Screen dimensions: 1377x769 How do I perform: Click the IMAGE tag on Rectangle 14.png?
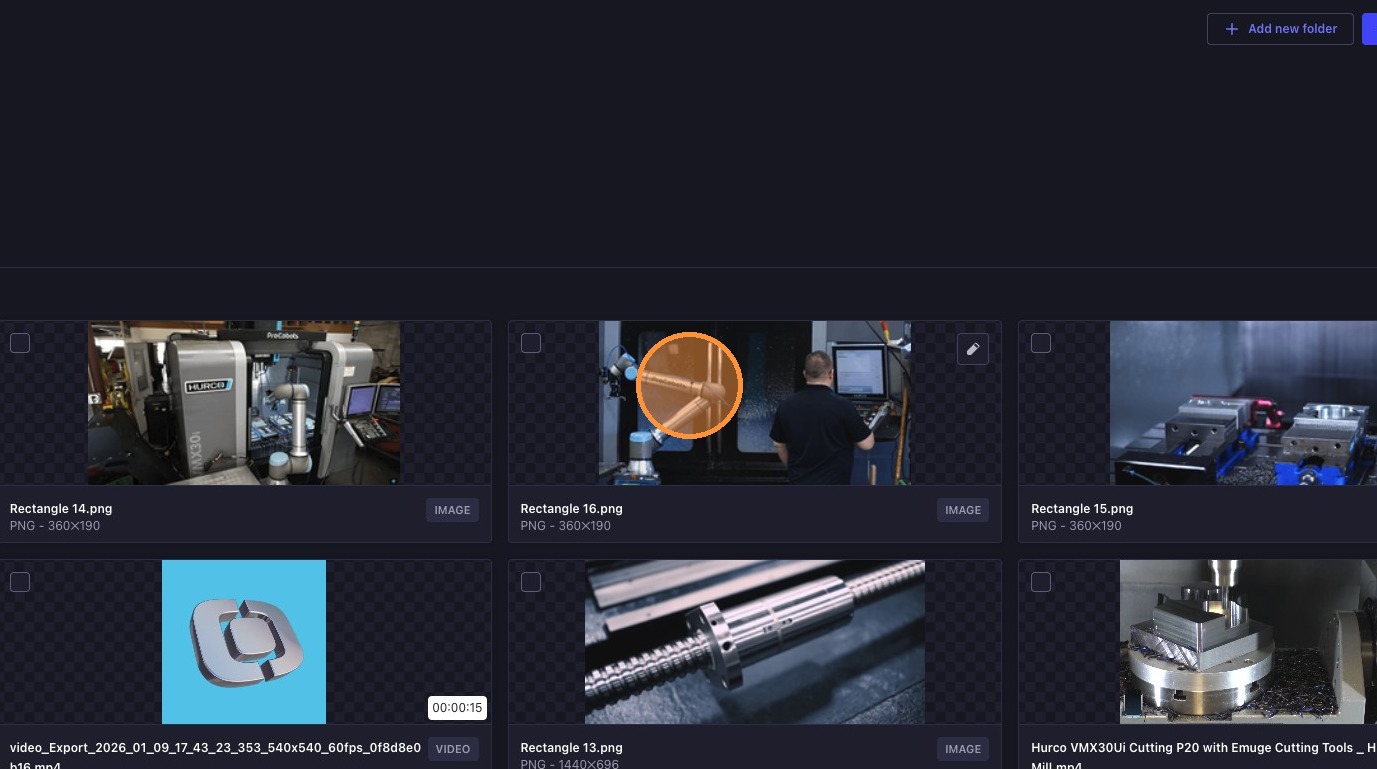point(452,510)
